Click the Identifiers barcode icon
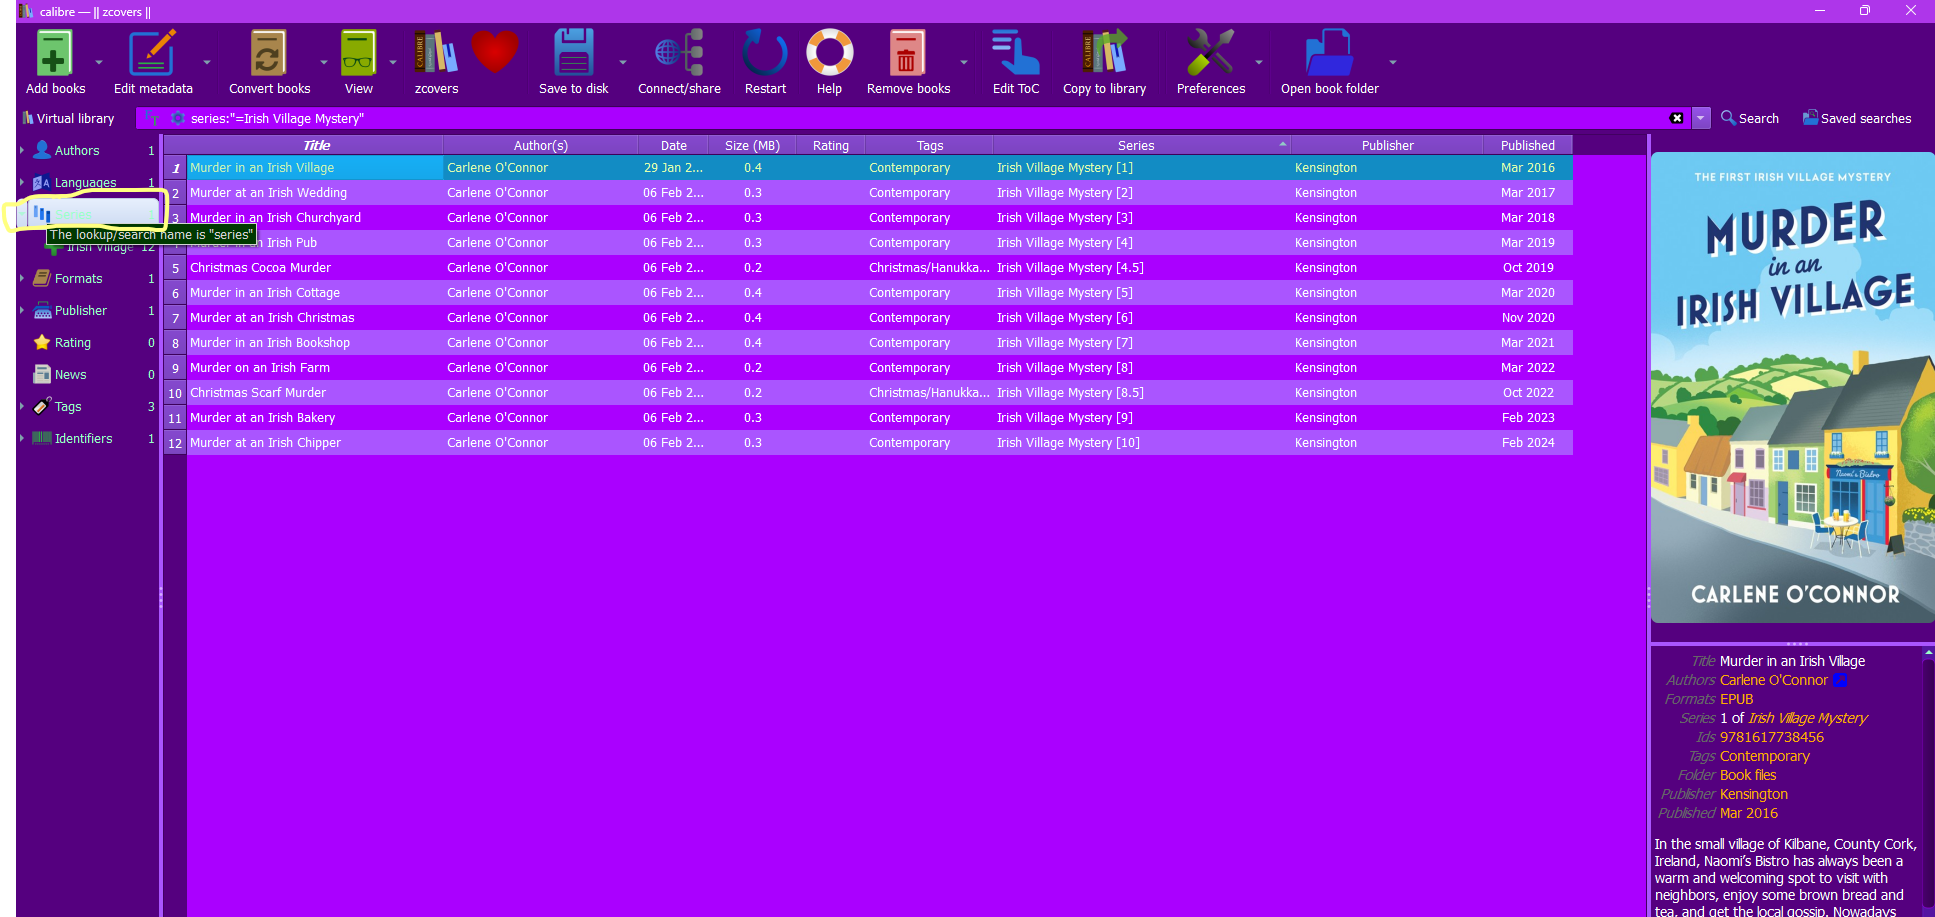The image size is (1935, 917). tap(42, 438)
